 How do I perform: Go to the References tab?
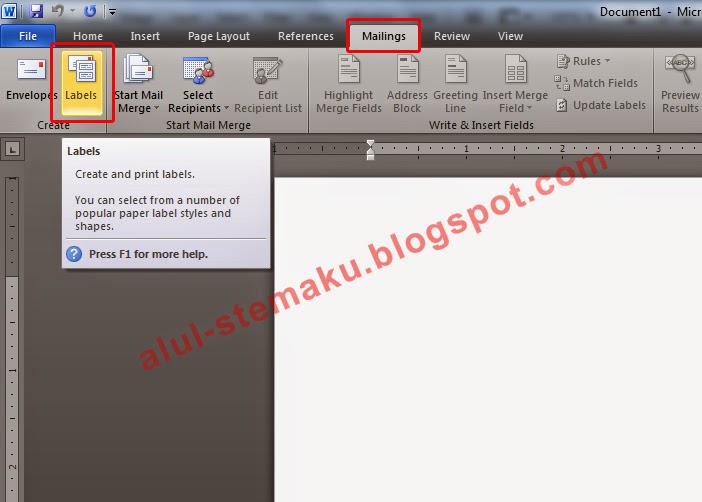pos(306,36)
